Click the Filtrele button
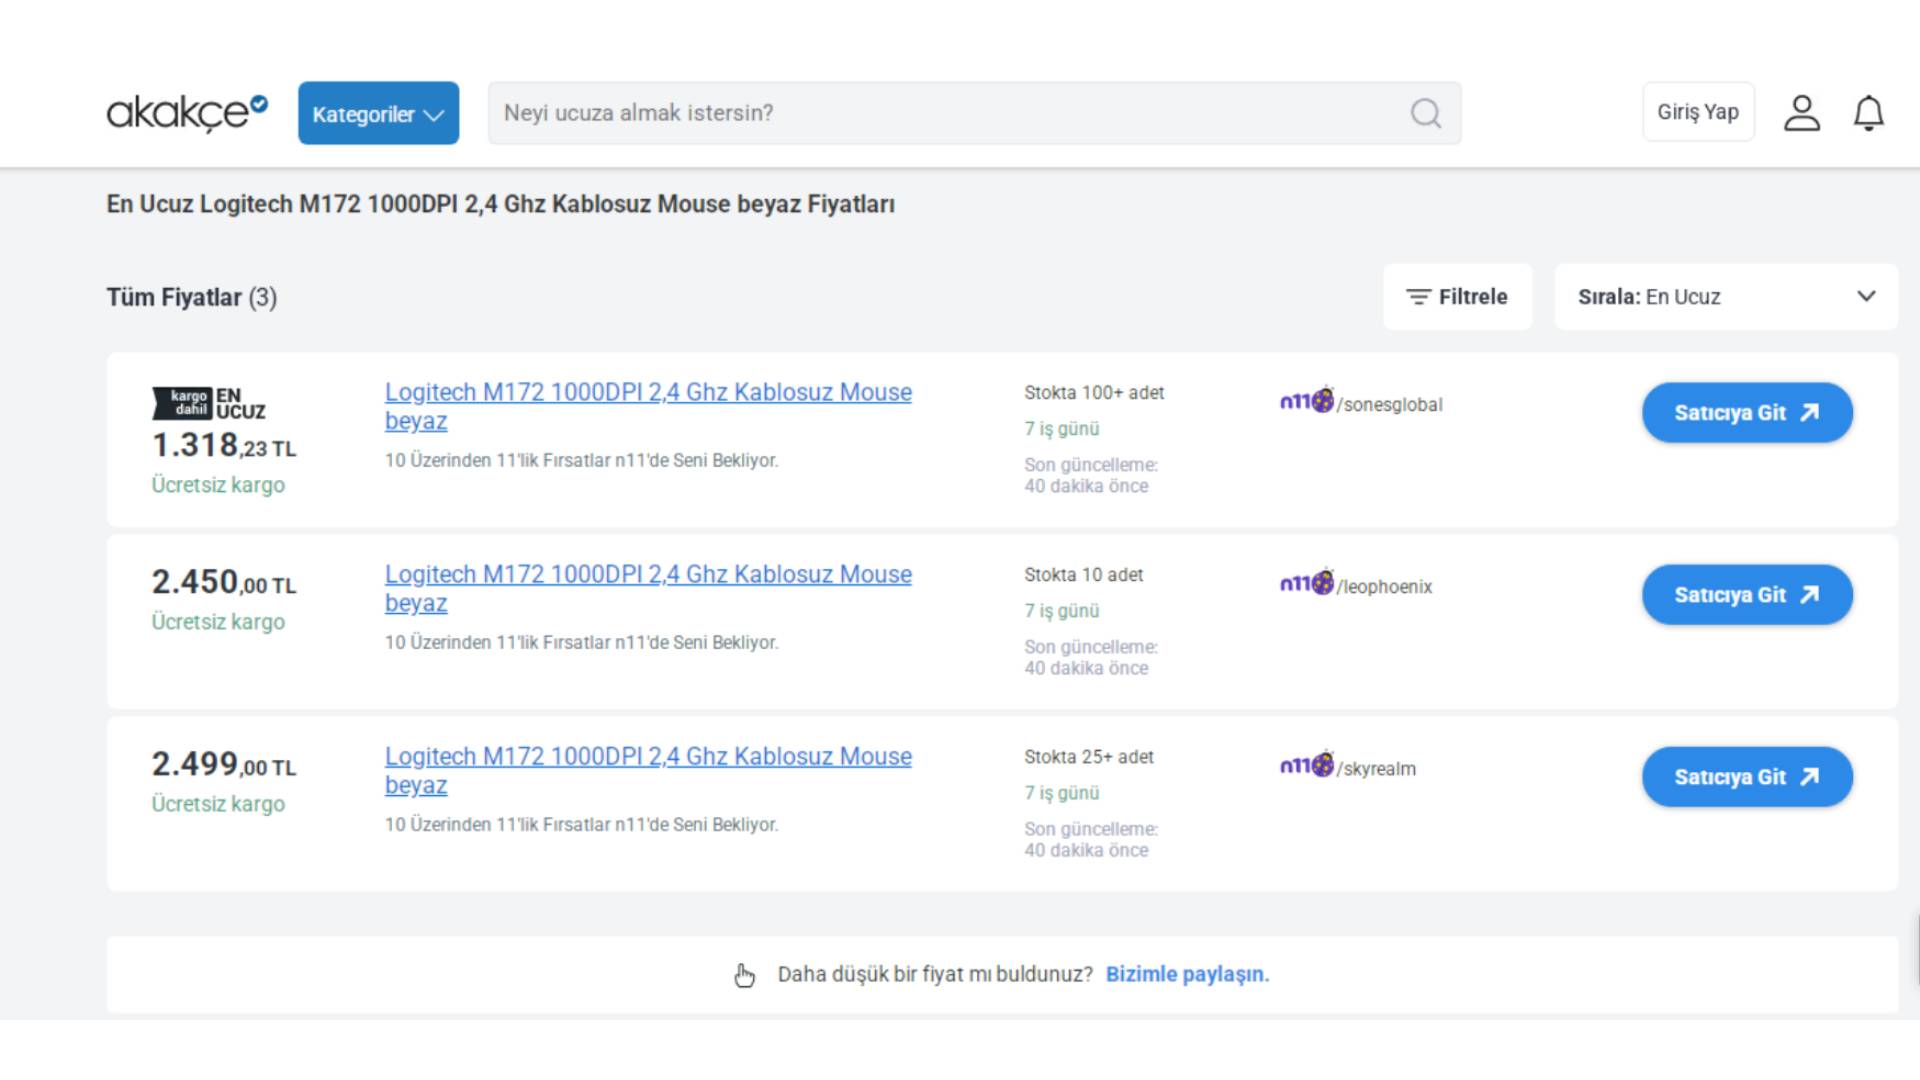Viewport: 1920px width, 1080px height. [x=1457, y=297]
